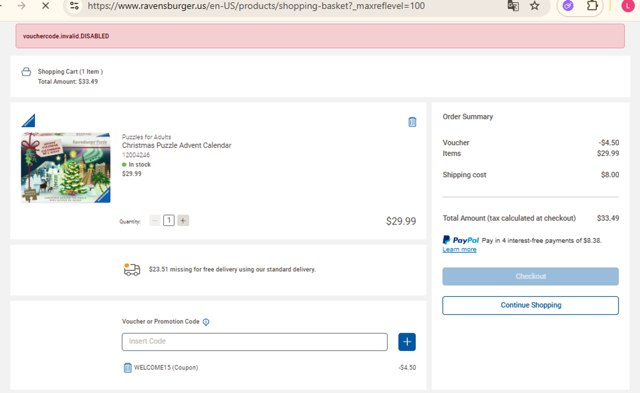
Task: Decrease quantity with the minus button
Action: pyautogui.click(x=155, y=221)
